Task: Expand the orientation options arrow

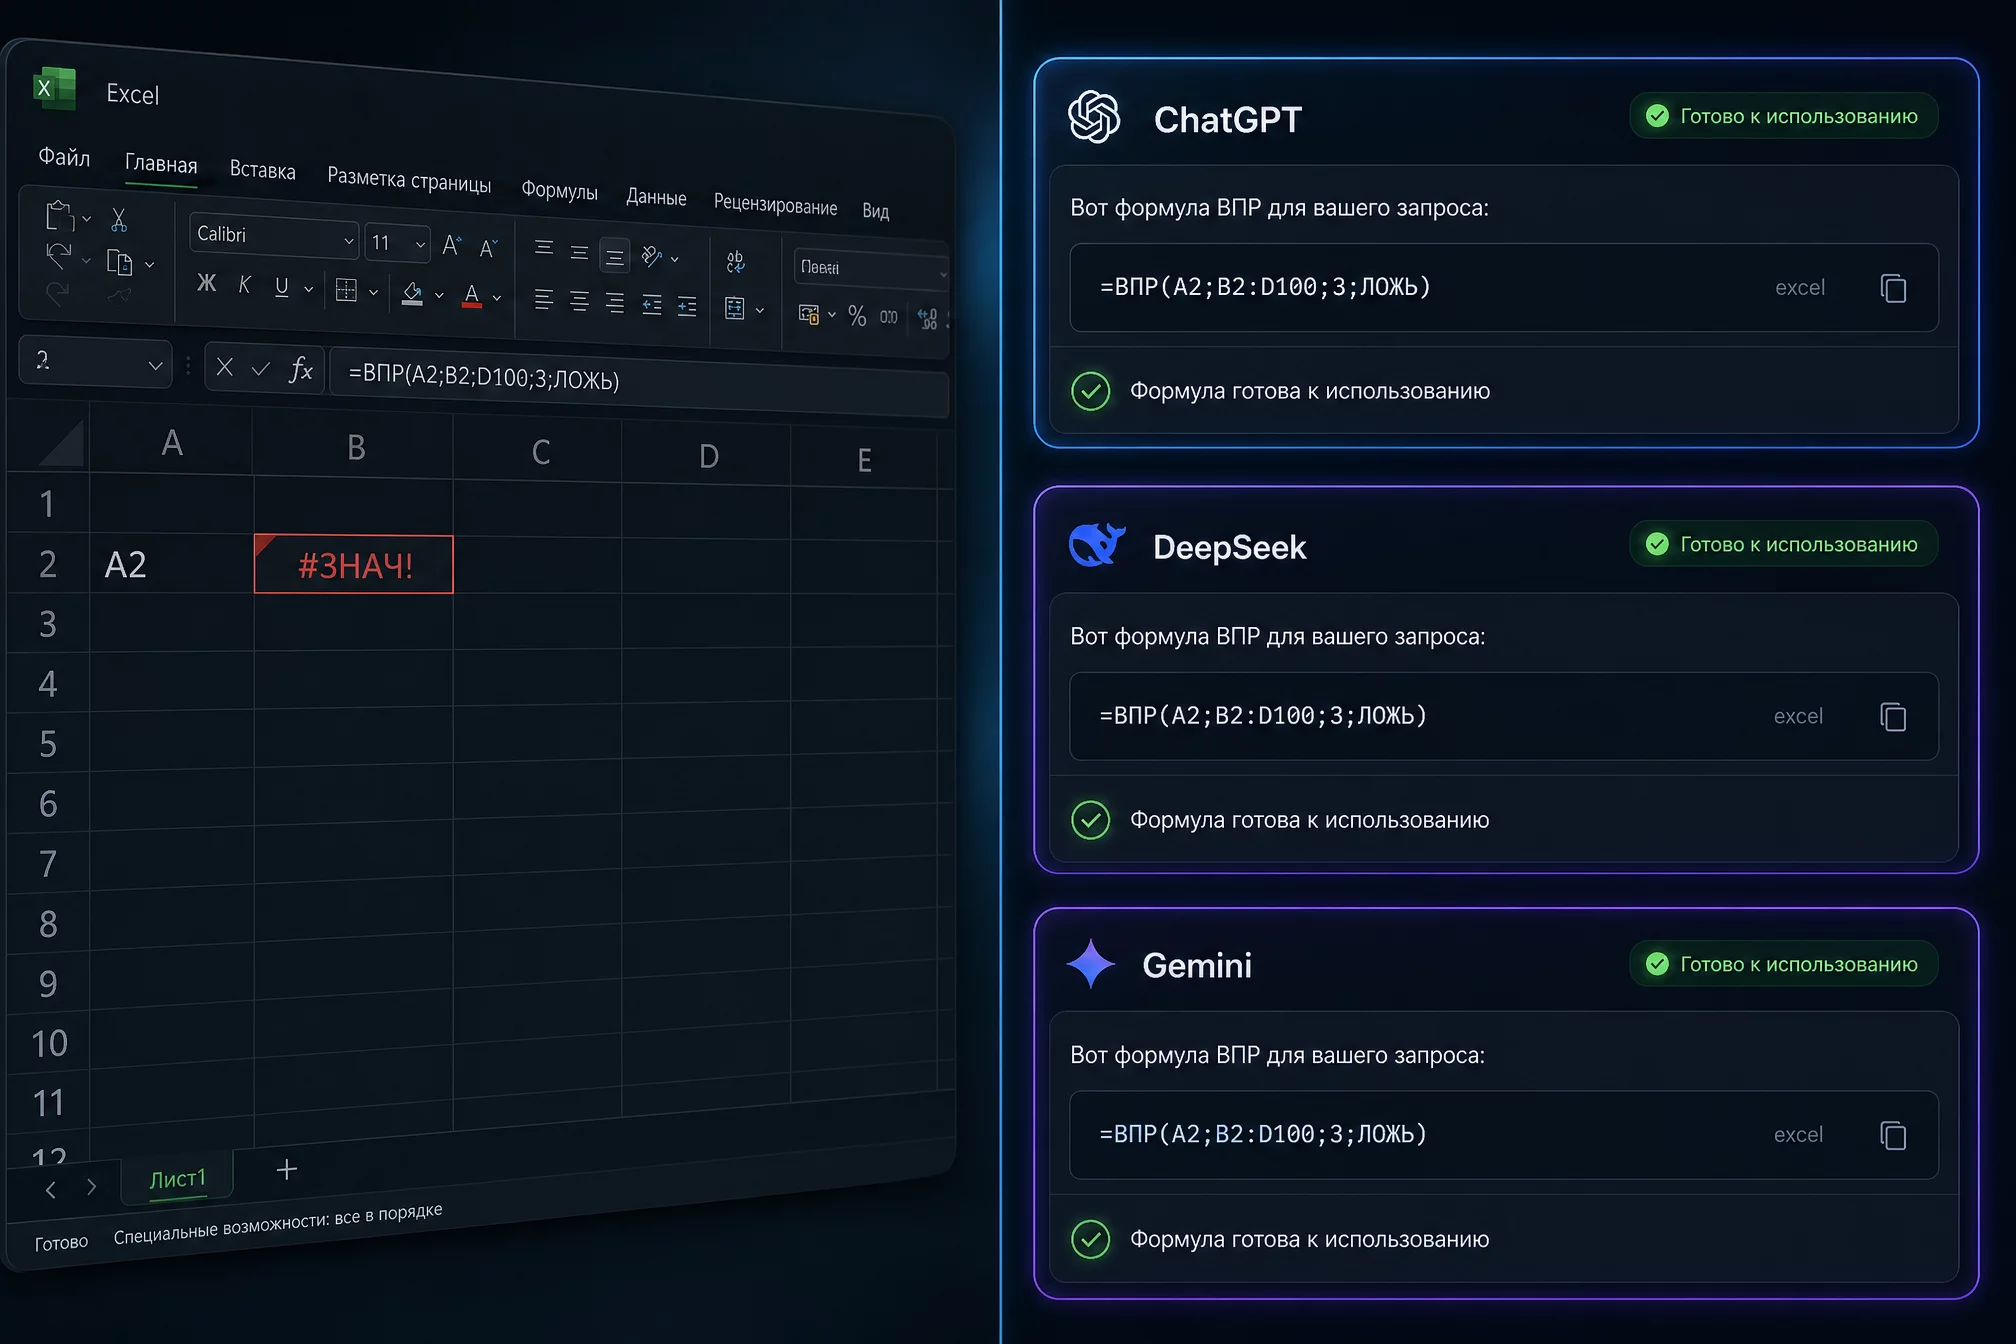Action: (675, 258)
